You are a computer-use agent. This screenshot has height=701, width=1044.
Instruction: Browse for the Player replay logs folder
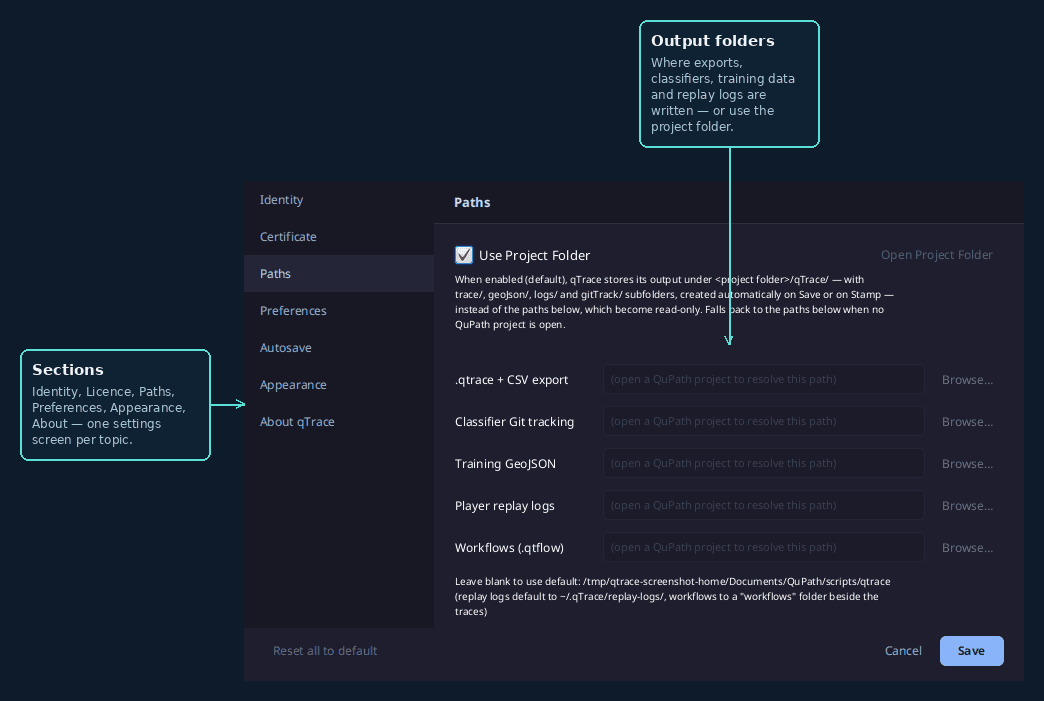[x=967, y=505]
